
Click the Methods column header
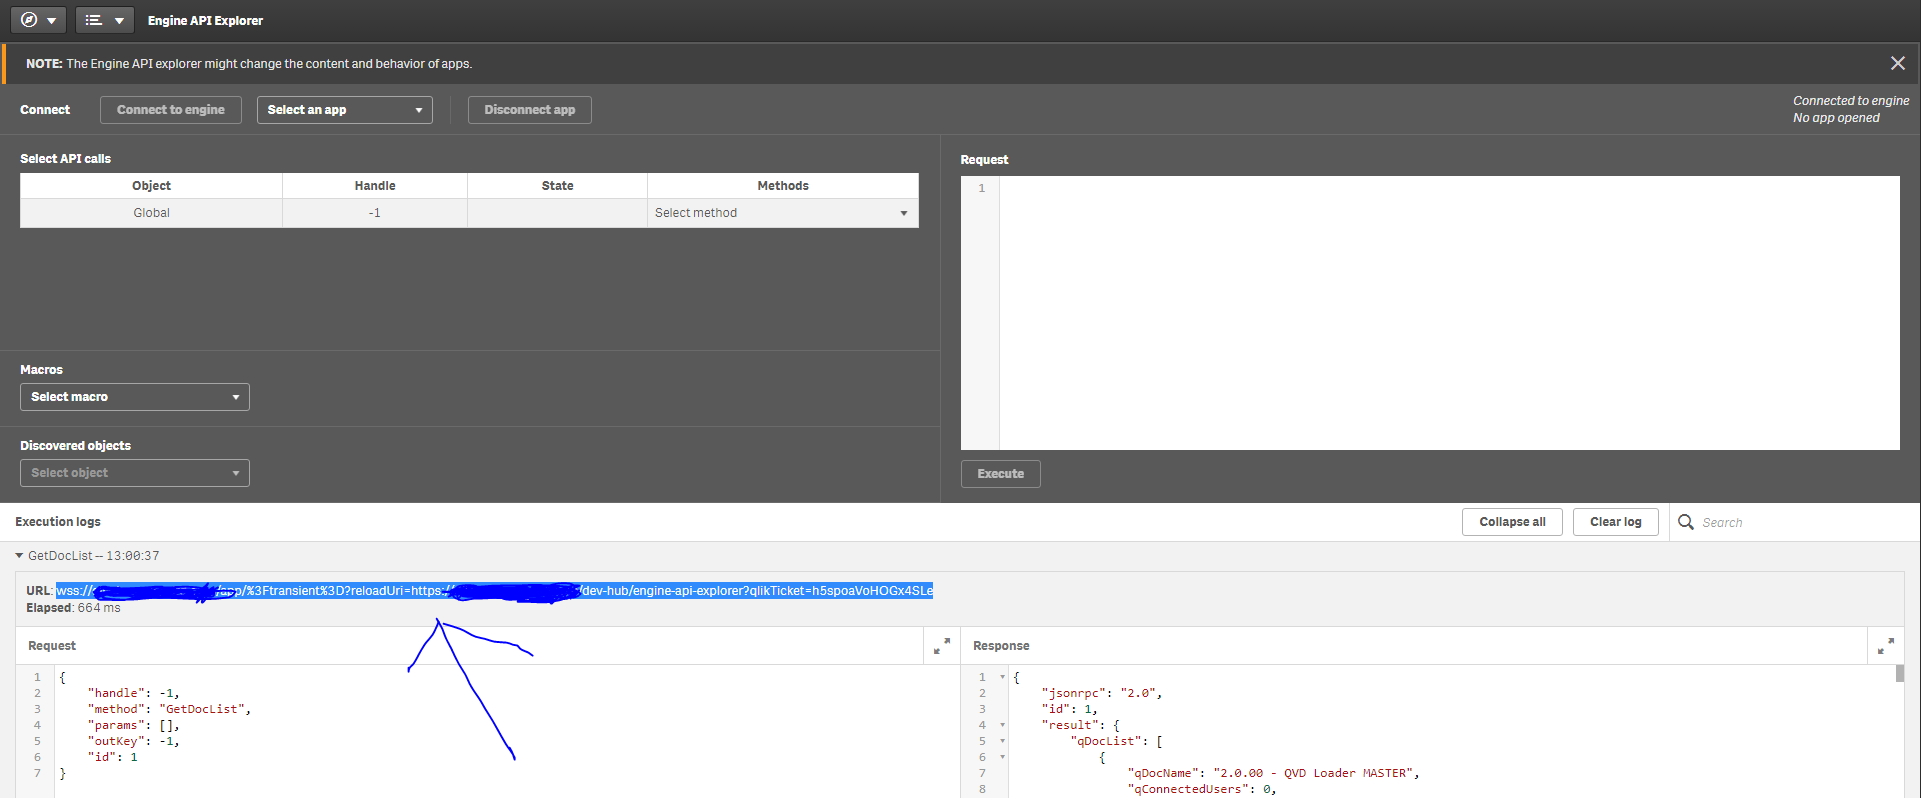[782, 186]
